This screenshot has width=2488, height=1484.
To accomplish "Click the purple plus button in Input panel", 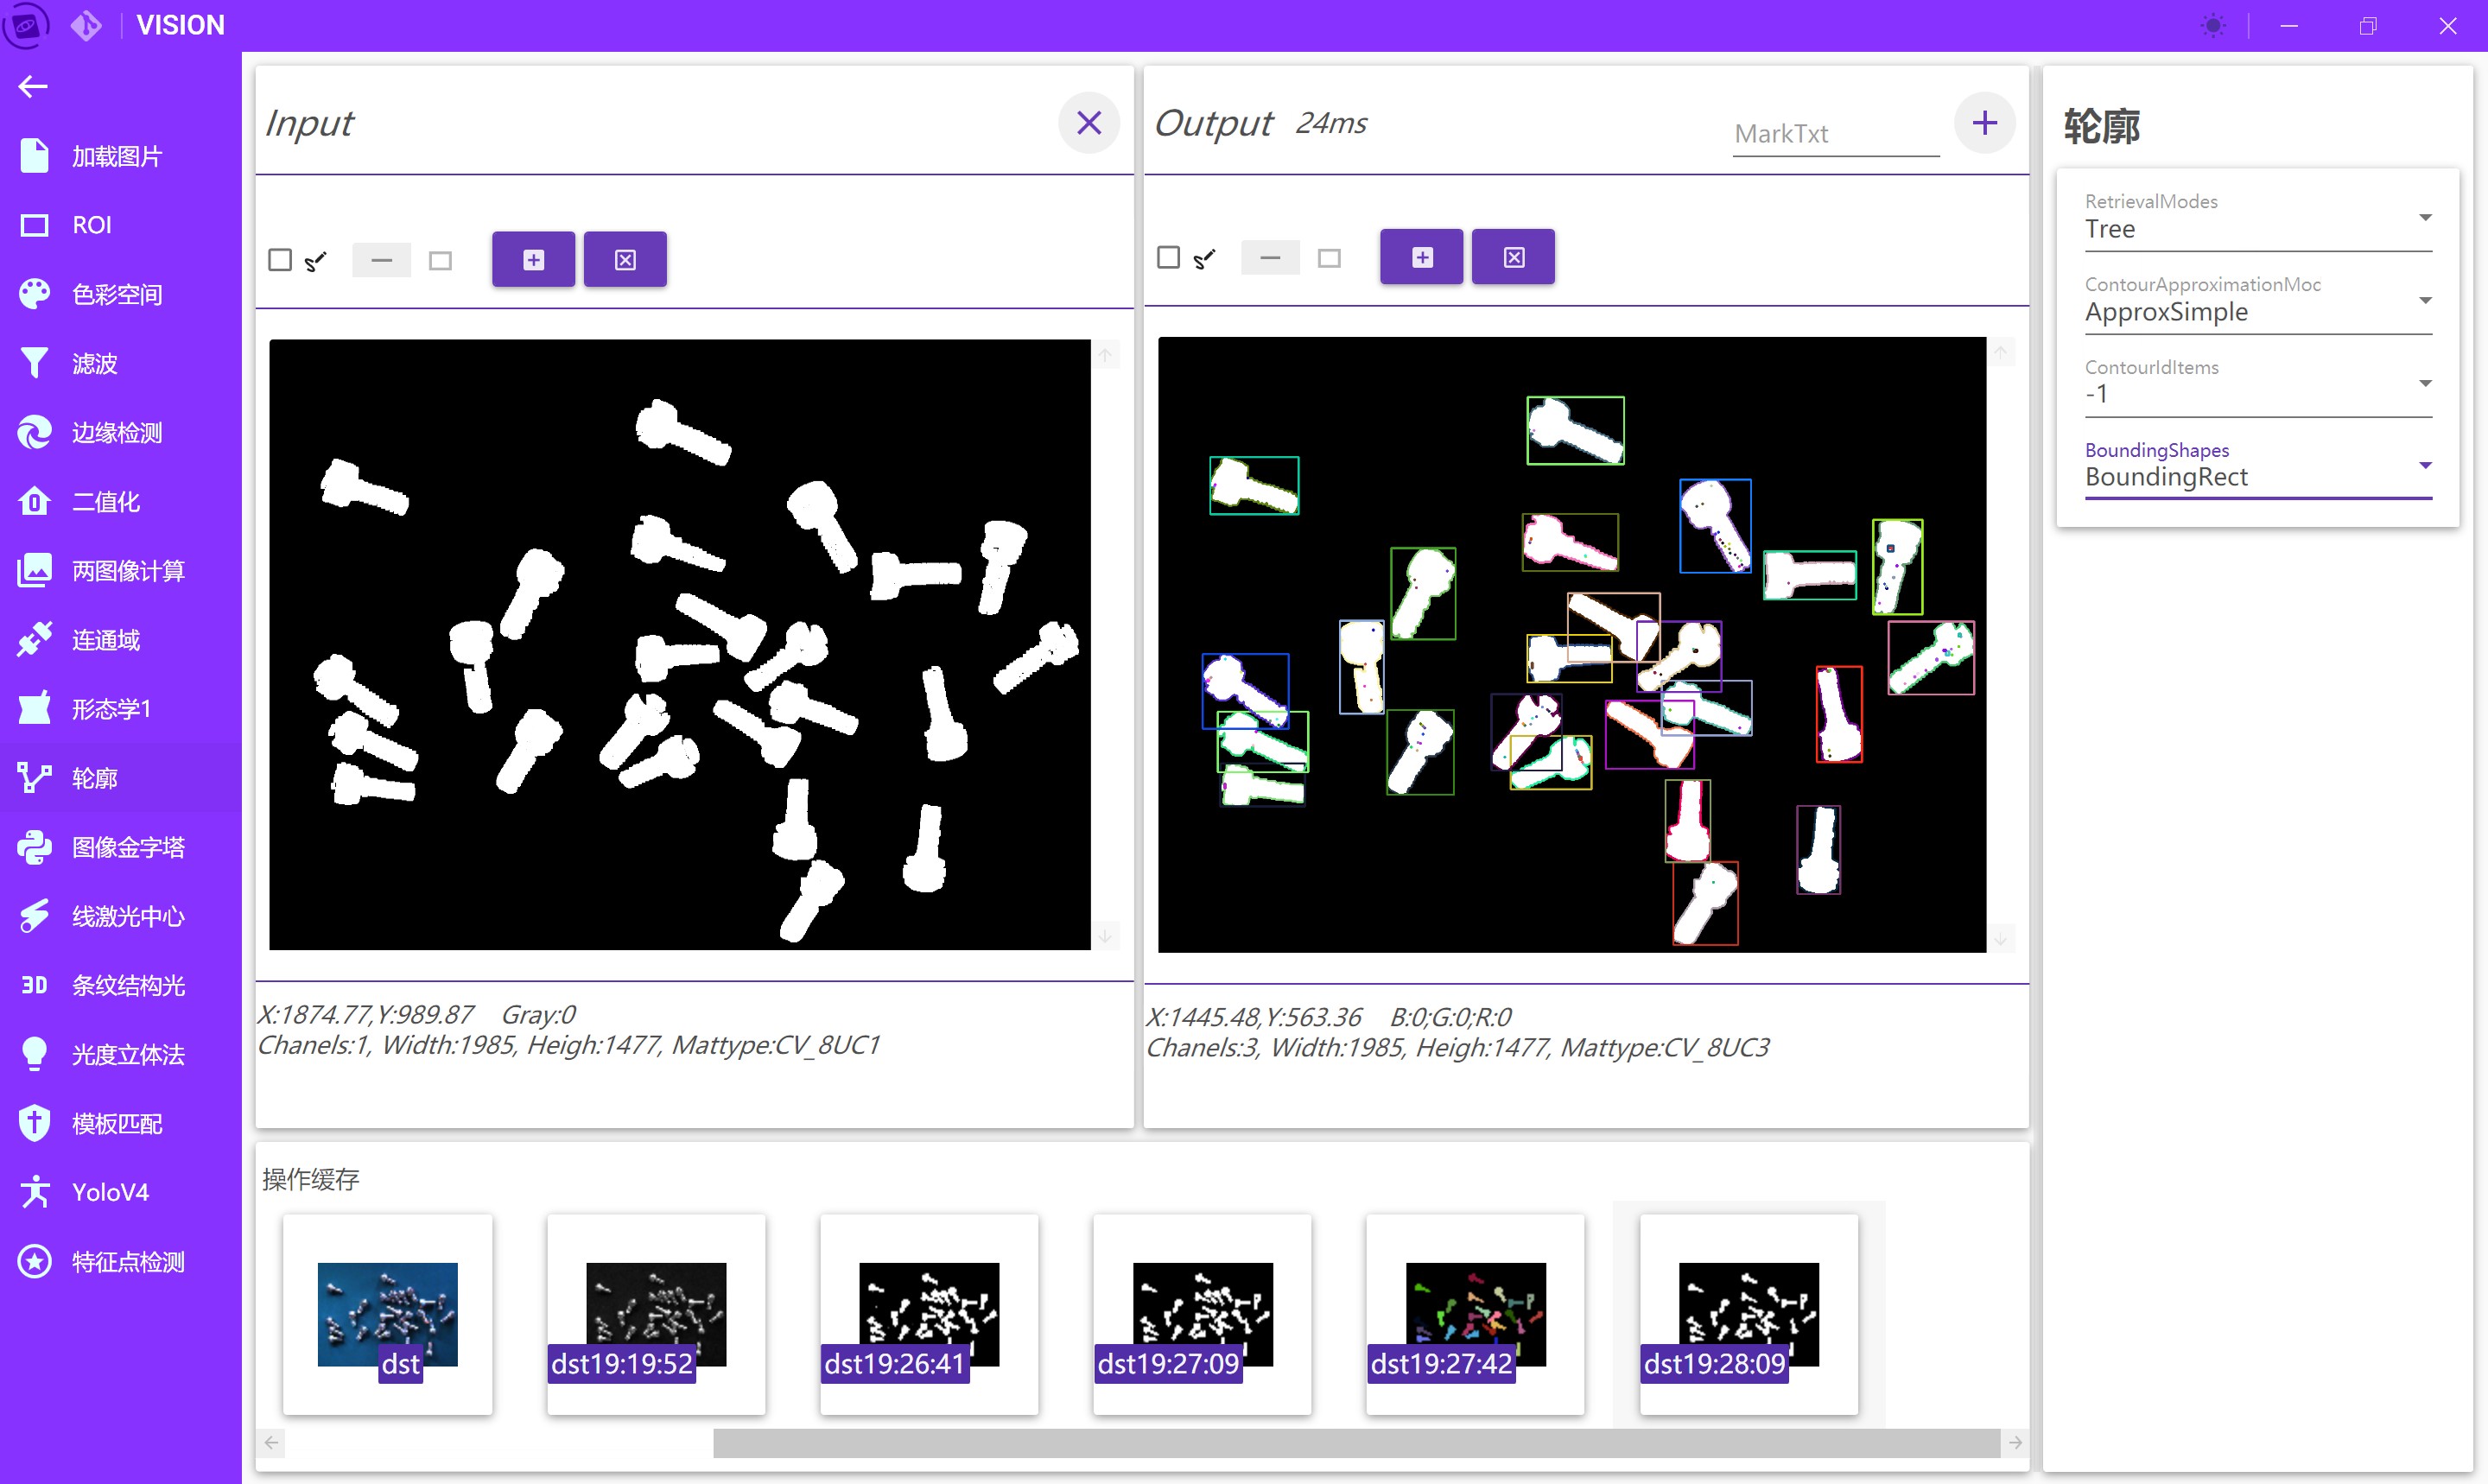I will tap(533, 260).
